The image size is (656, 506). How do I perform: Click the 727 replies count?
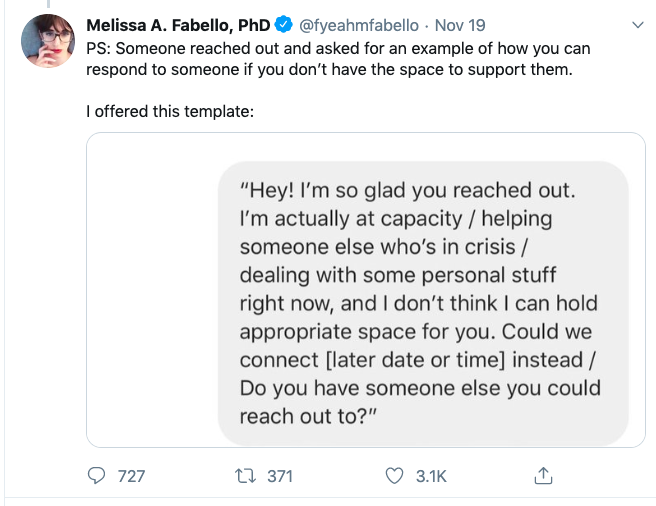point(131,476)
